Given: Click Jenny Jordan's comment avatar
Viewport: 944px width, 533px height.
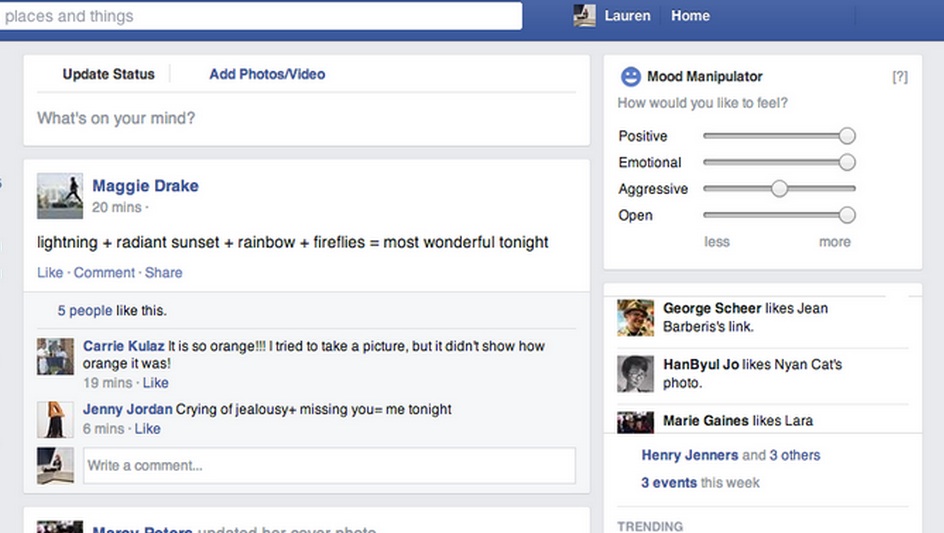Looking at the screenshot, I should 55,419.
